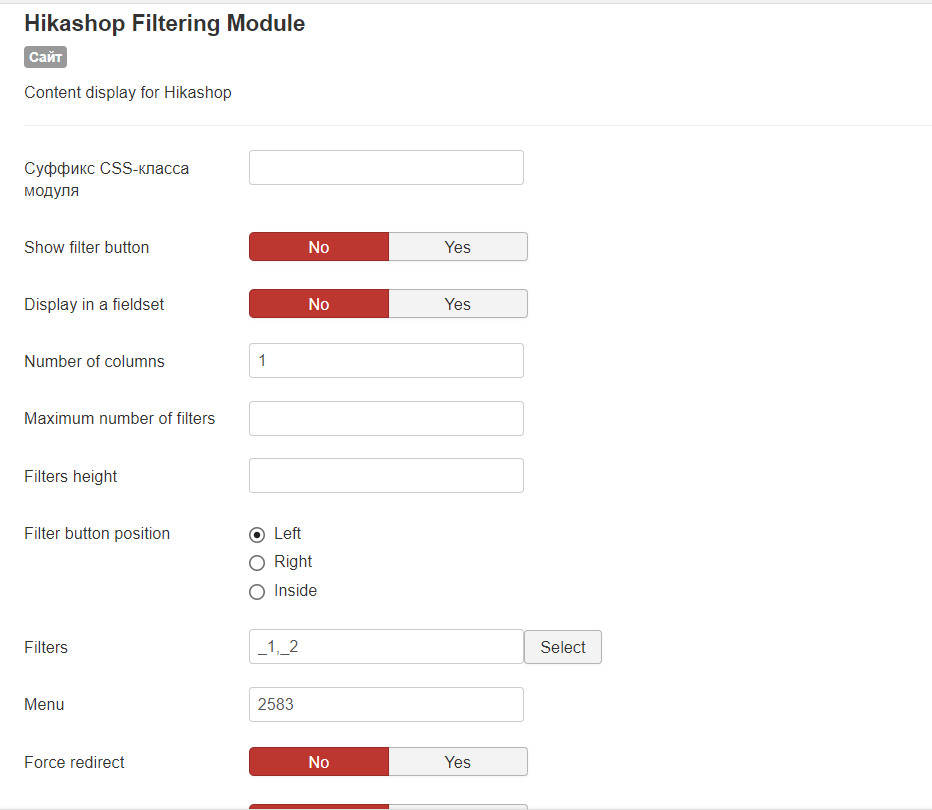
Task: Focus the CSS class suffix input field
Action: pyautogui.click(x=386, y=168)
